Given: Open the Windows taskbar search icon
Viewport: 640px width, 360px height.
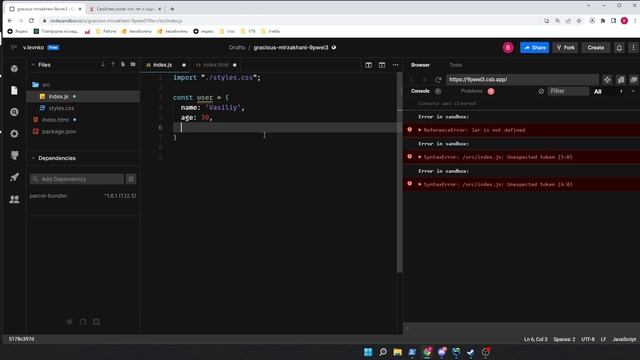Looking at the screenshot, I should pyautogui.click(x=383, y=352).
